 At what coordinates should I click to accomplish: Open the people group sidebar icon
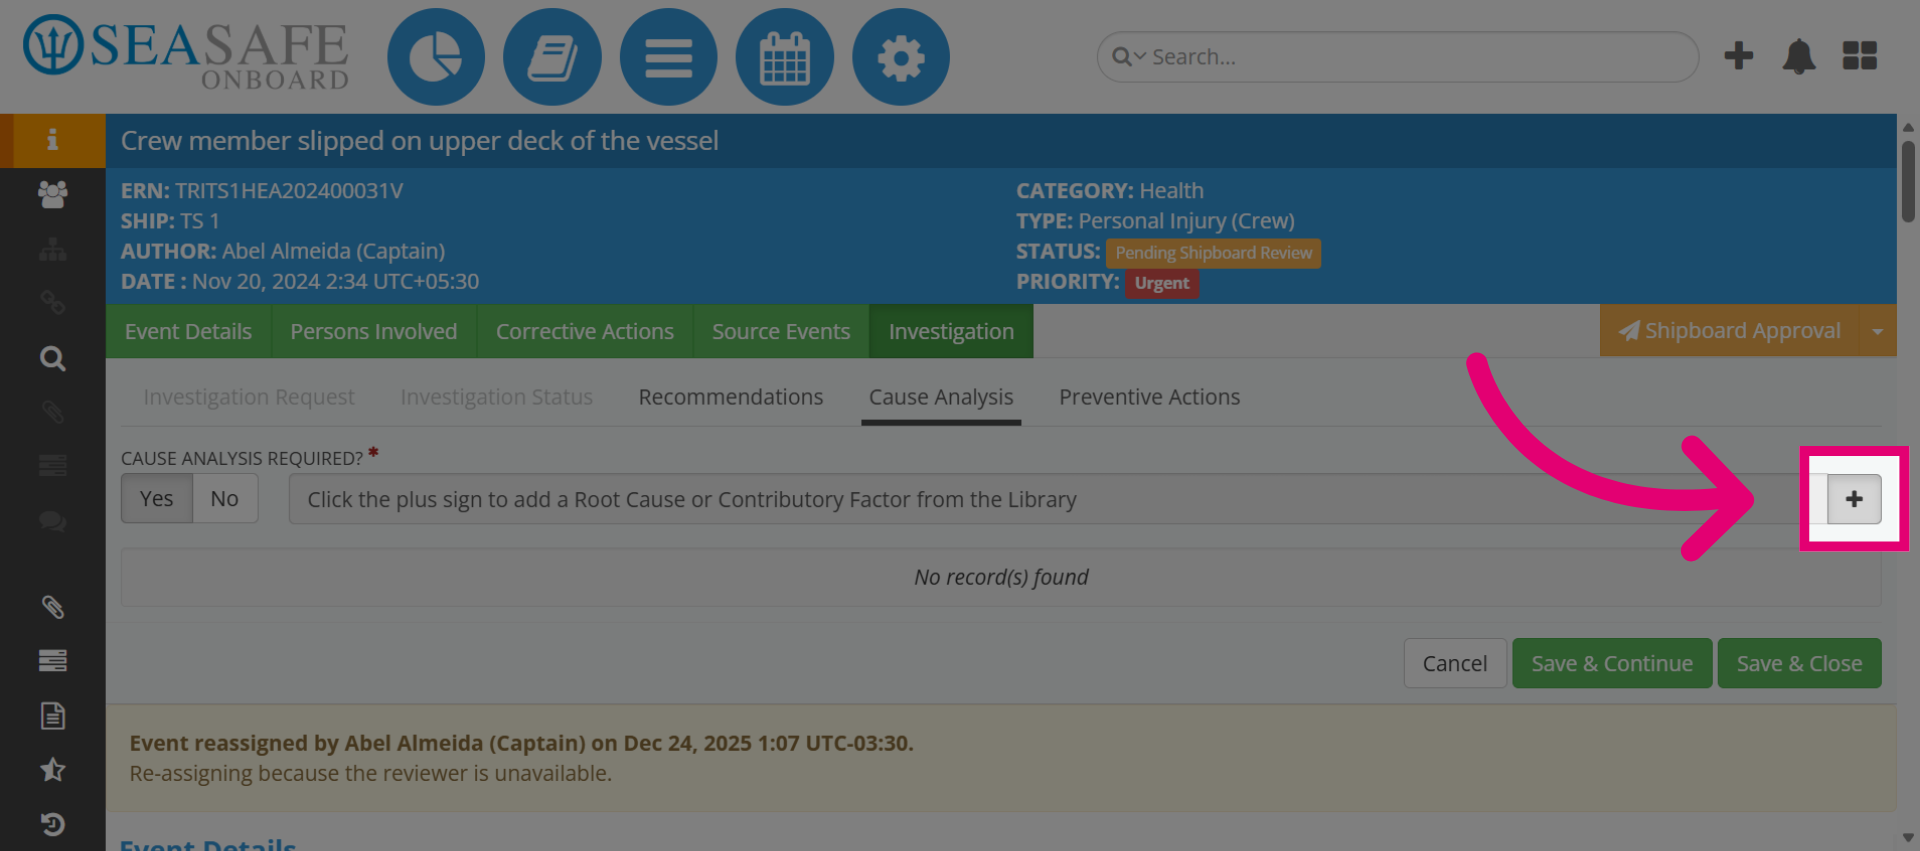pos(52,194)
